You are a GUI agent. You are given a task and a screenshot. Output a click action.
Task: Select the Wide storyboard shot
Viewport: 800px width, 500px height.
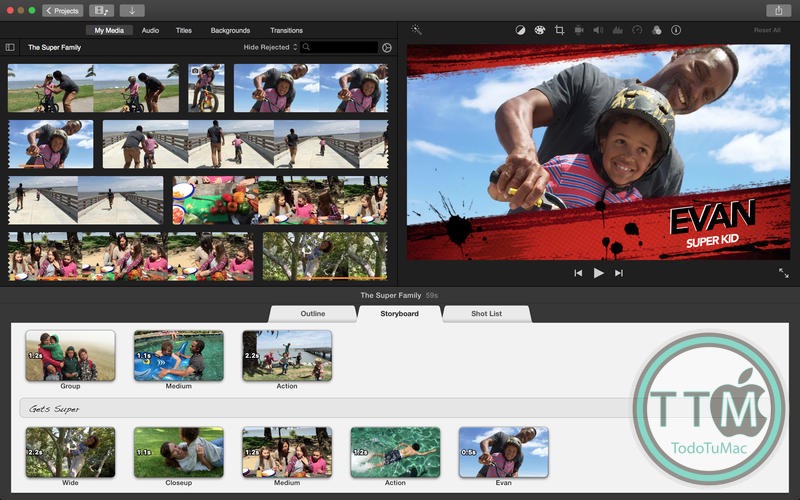click(70, 452)
